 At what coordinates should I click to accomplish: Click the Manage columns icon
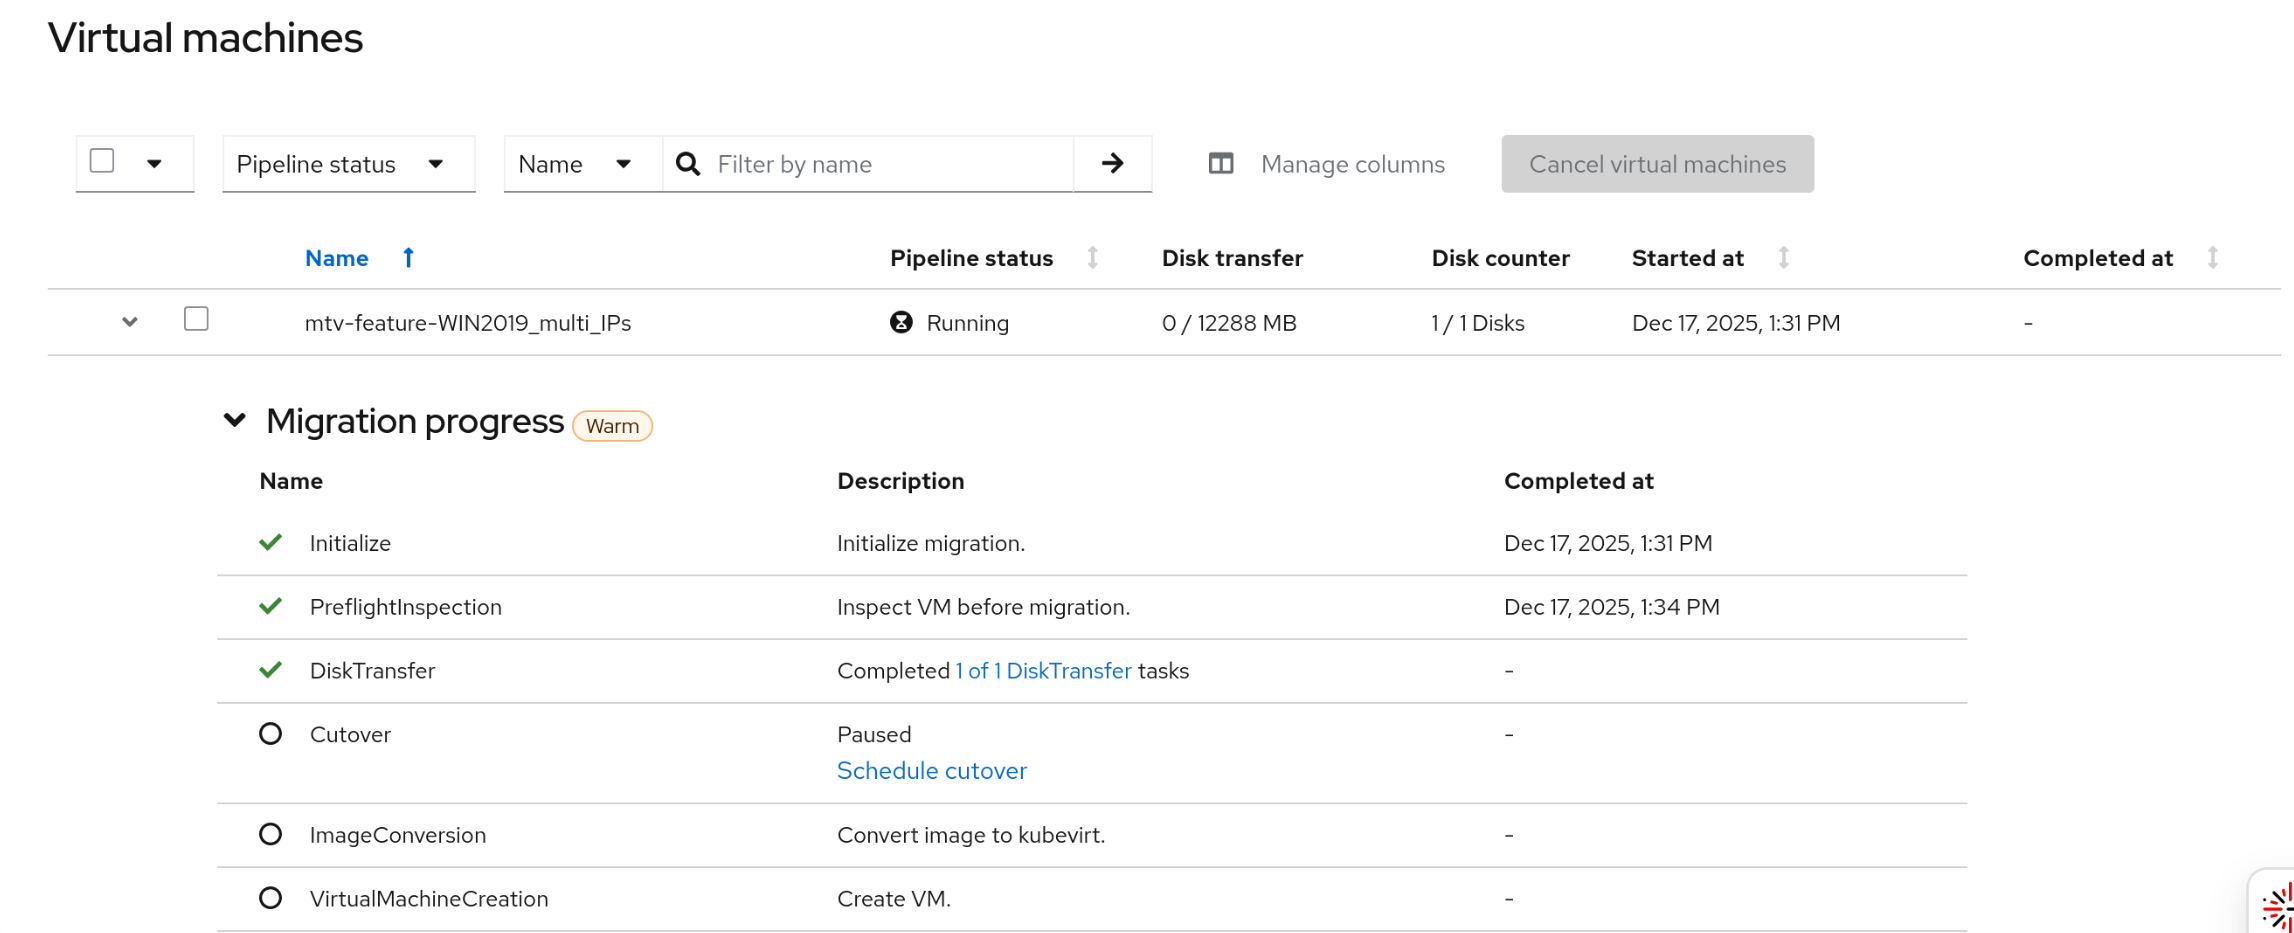tap(1221, 164)
